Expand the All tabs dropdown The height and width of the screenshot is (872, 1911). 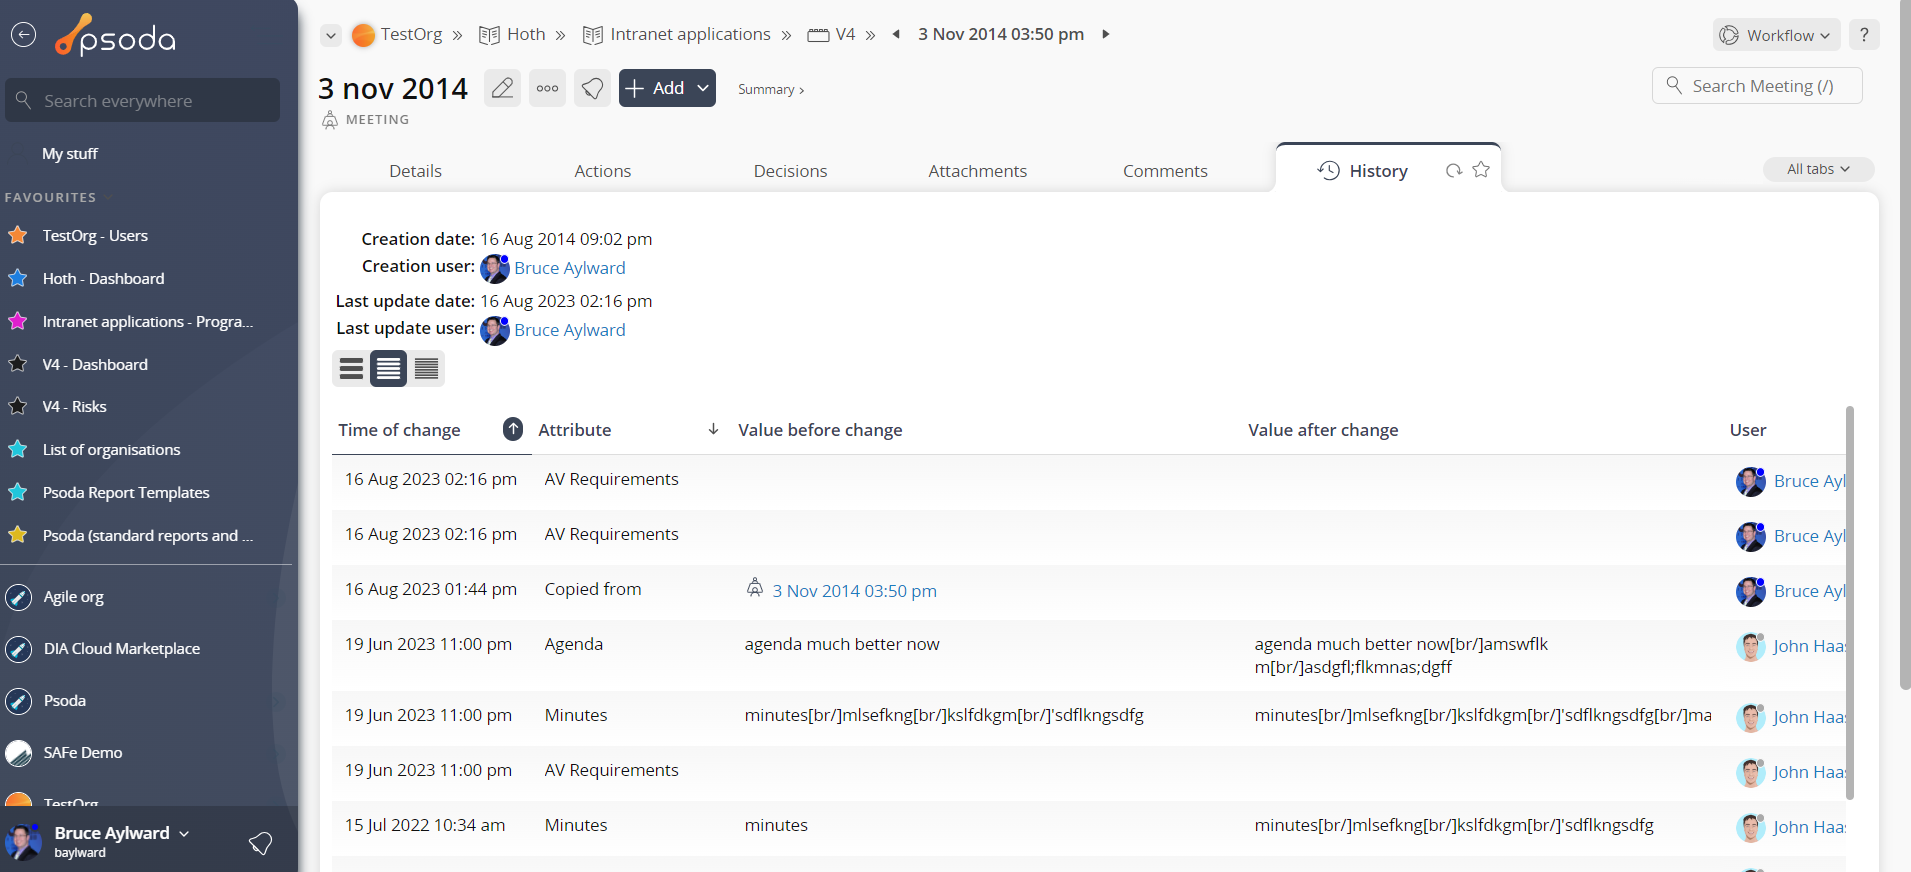(1818, 169)
